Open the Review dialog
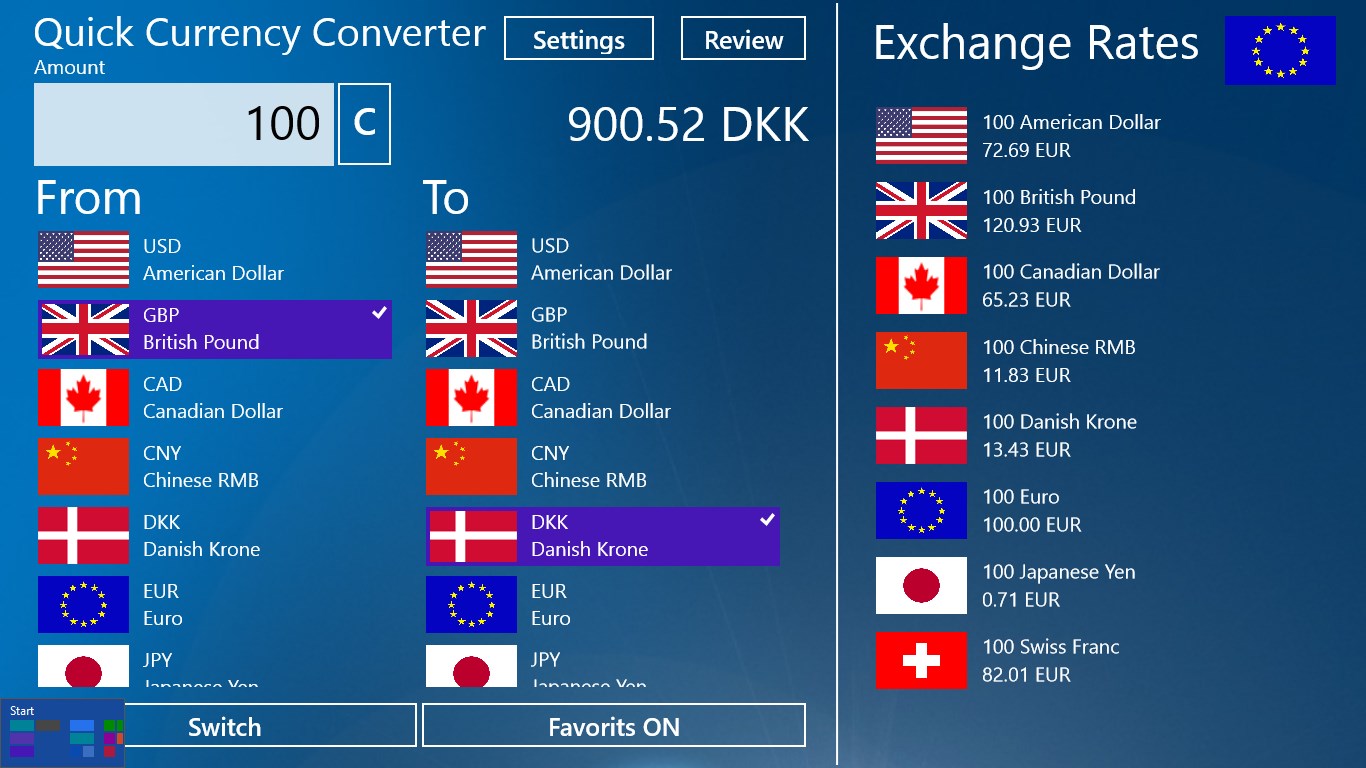 pos(742,39)
